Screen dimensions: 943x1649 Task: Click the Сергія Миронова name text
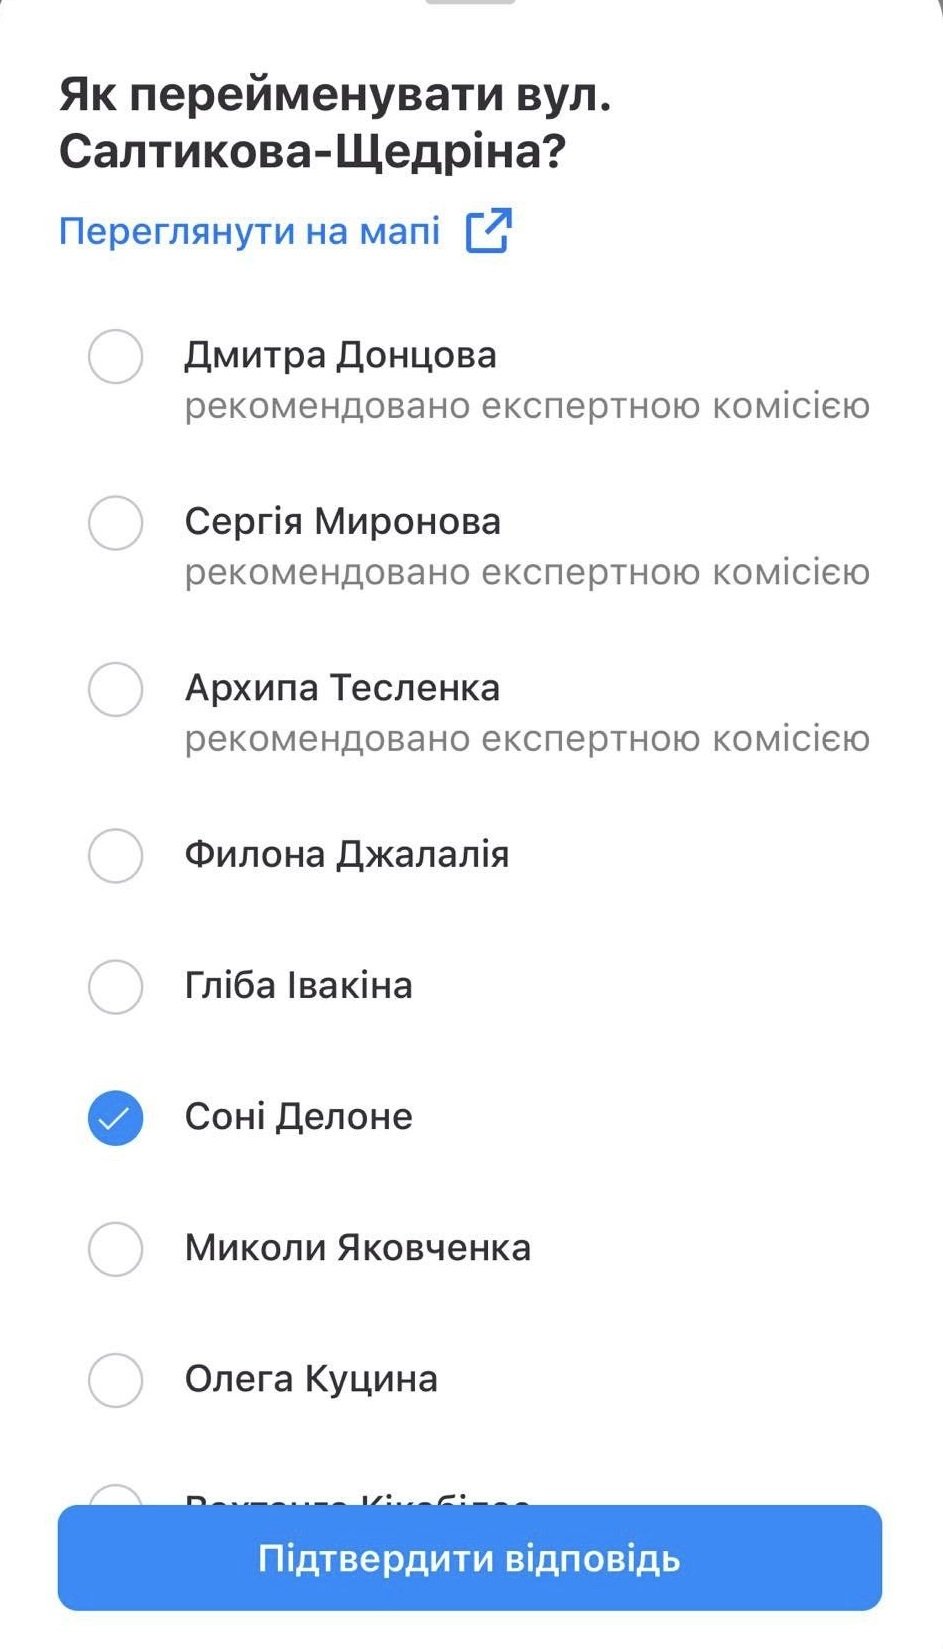click(342, 522)
